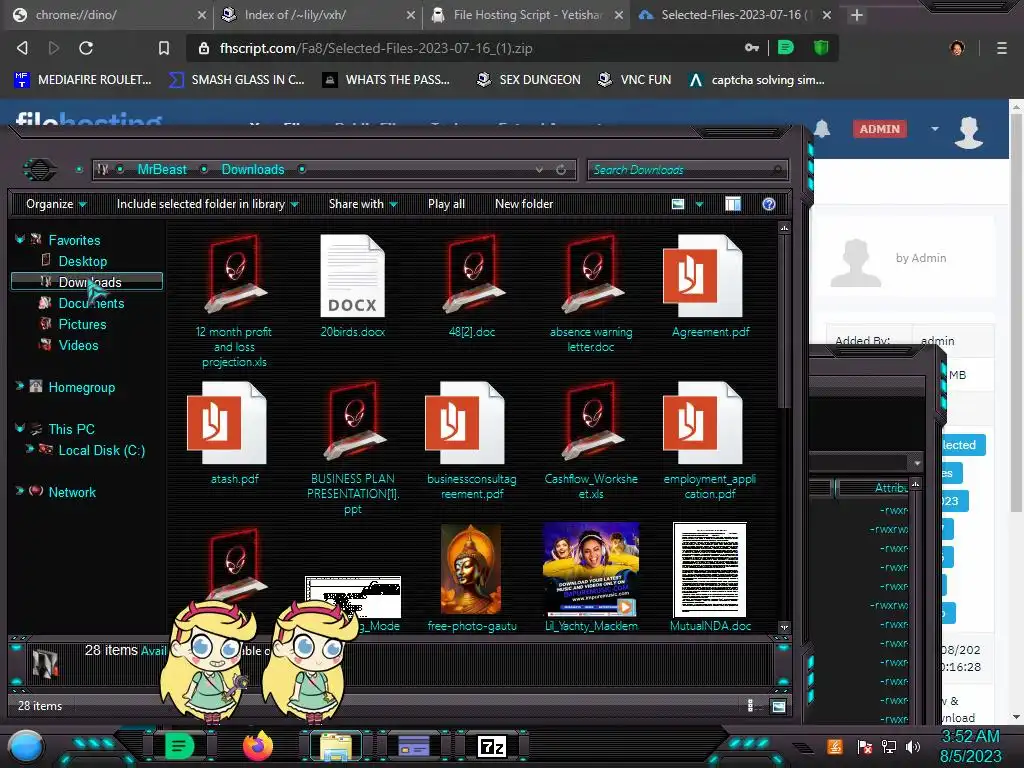Select 12 month profit and loss projection.xls
1024x768 pixels.
coord(234,301)
